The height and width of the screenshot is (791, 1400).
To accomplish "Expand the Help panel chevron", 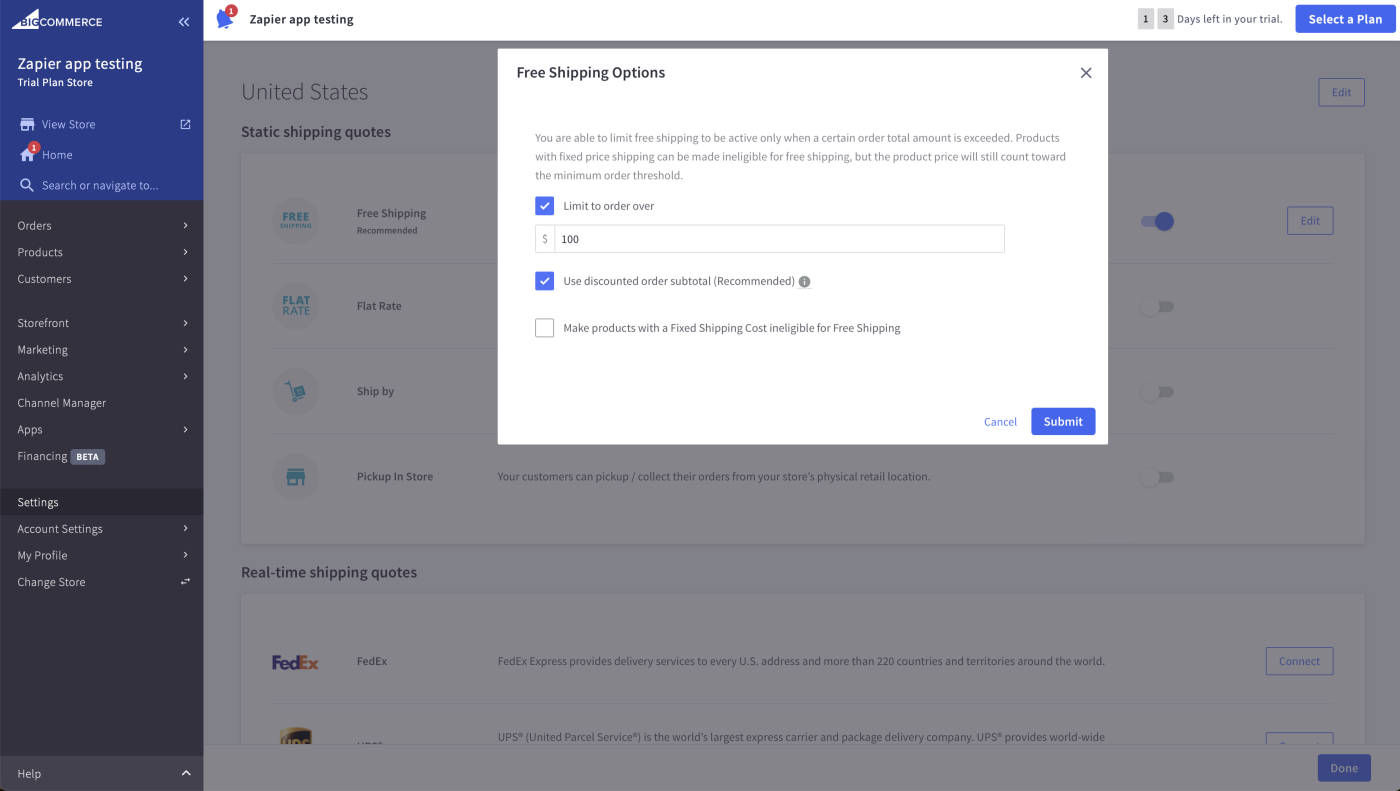I will click(186, 774).
